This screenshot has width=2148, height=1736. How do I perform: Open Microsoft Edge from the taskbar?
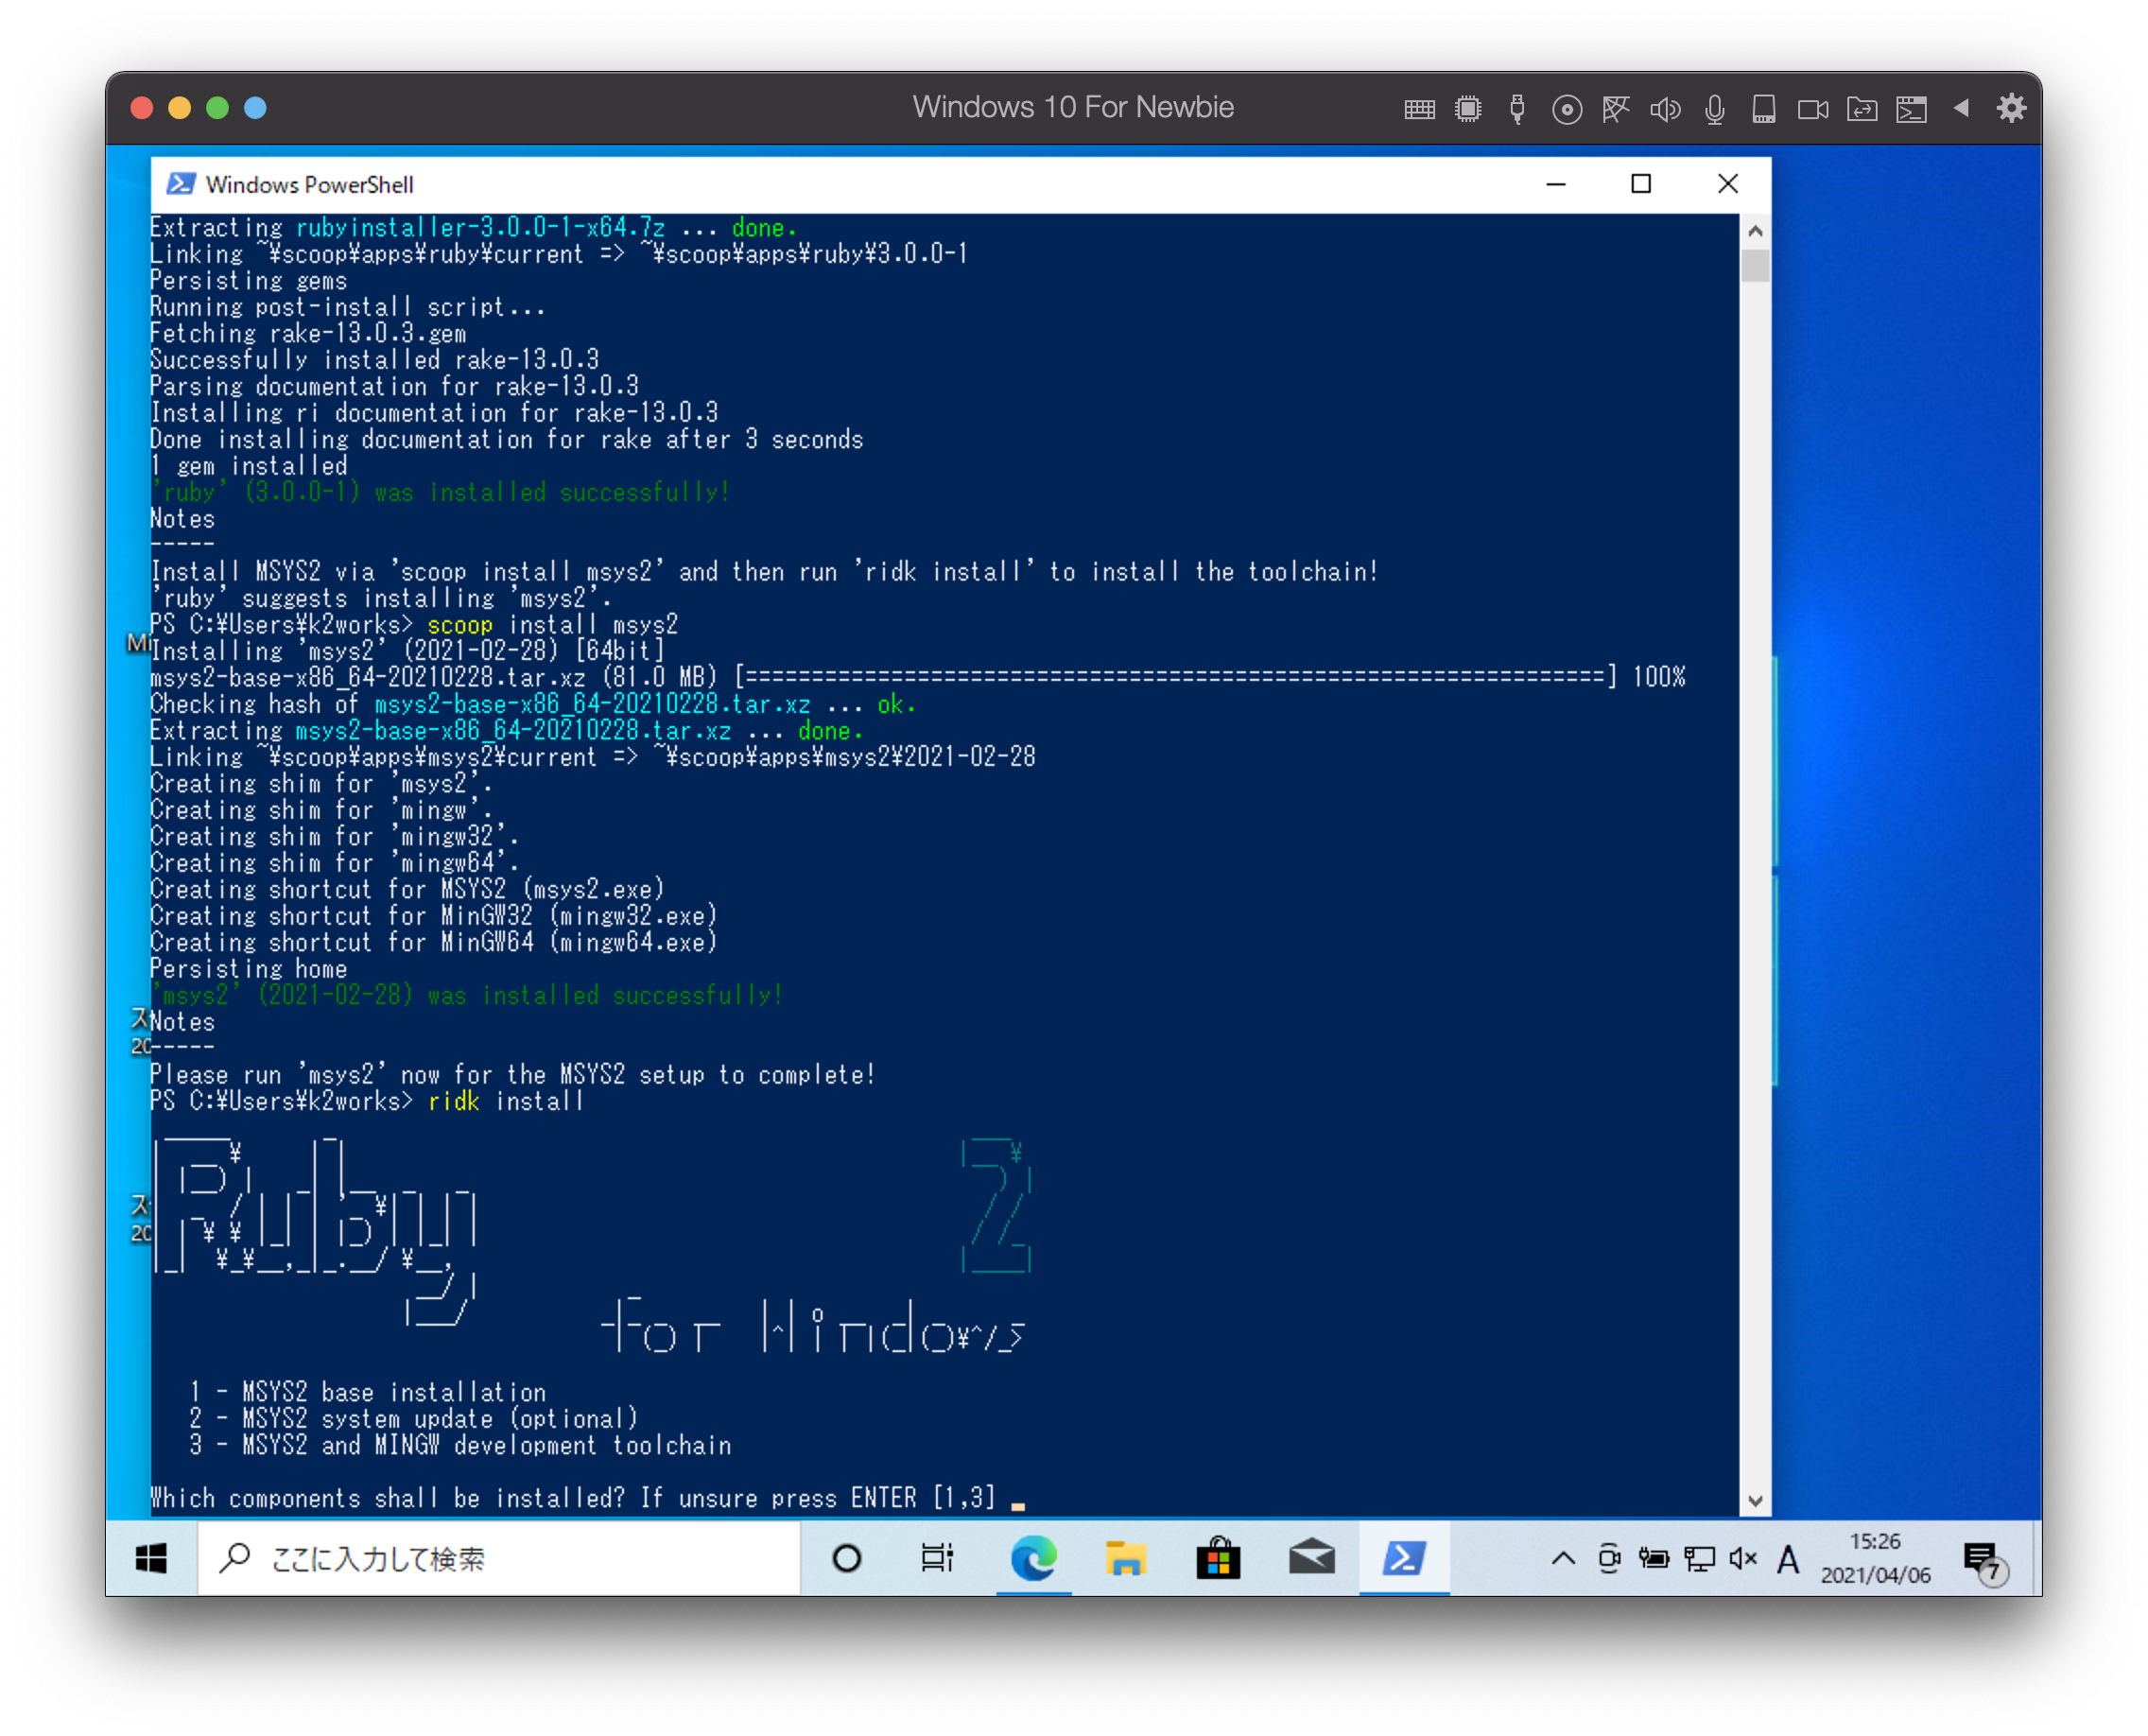pyautogui.click(x=1034, y=1558)
